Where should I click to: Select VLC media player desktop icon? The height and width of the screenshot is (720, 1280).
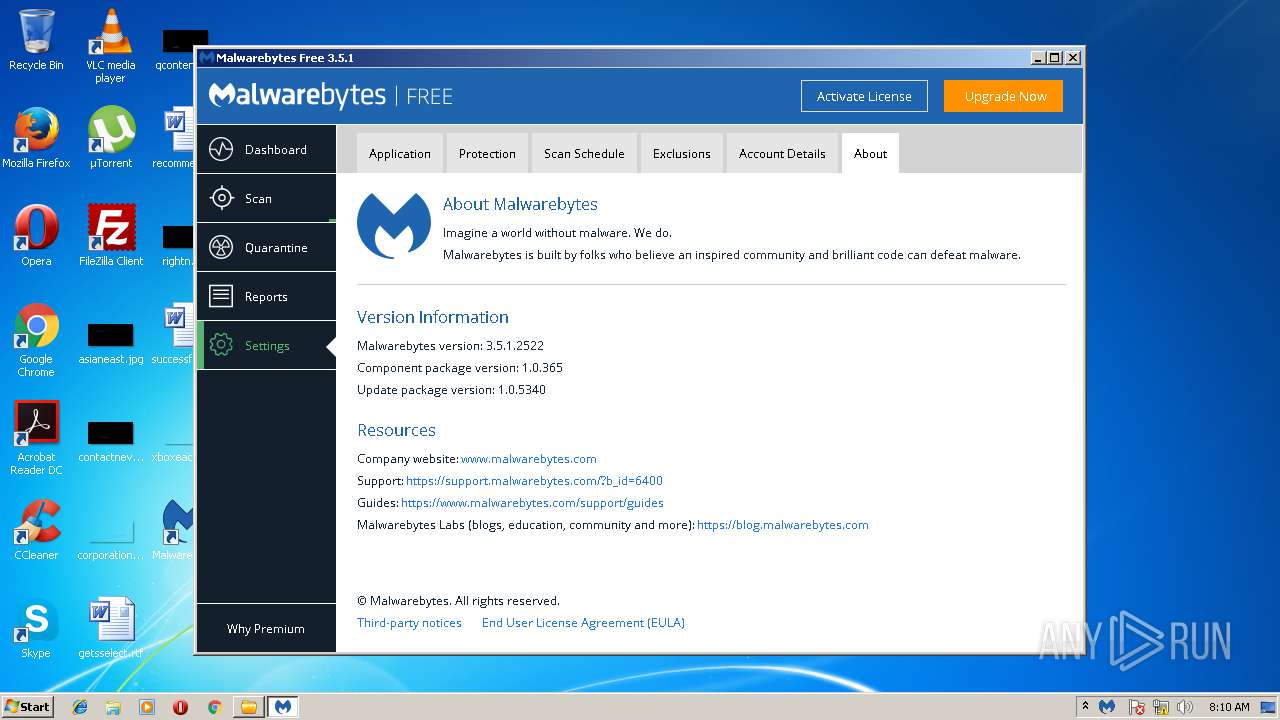point(110,46)
